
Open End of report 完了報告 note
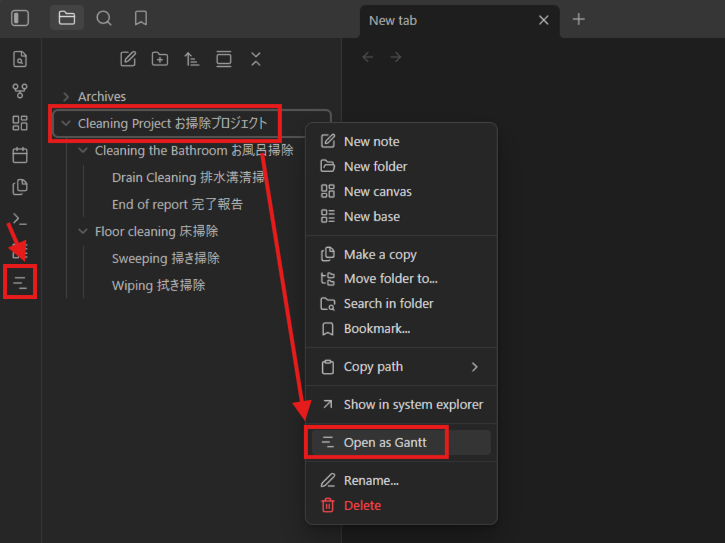point(177,204)
